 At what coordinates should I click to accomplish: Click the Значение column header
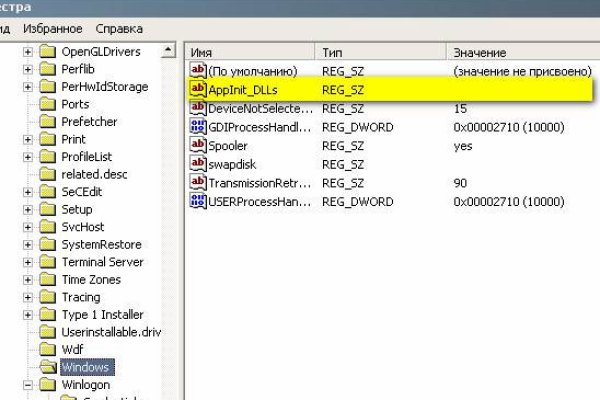[520, 51]
